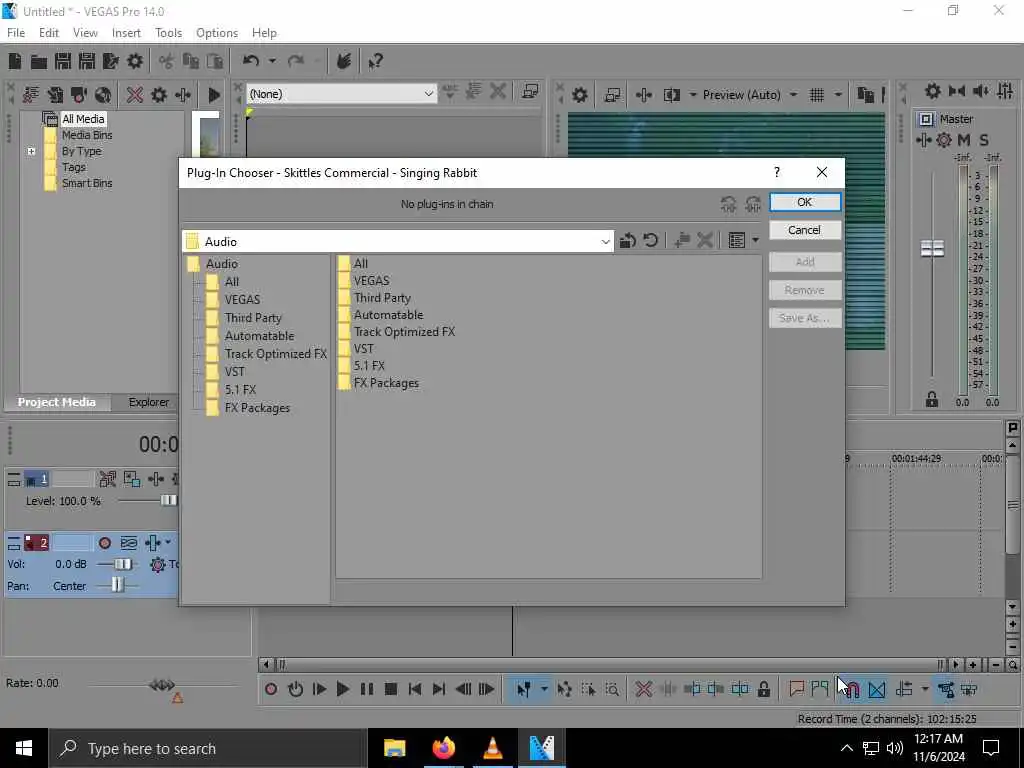Toggle Master bus Mute button M

coord(964,140)
